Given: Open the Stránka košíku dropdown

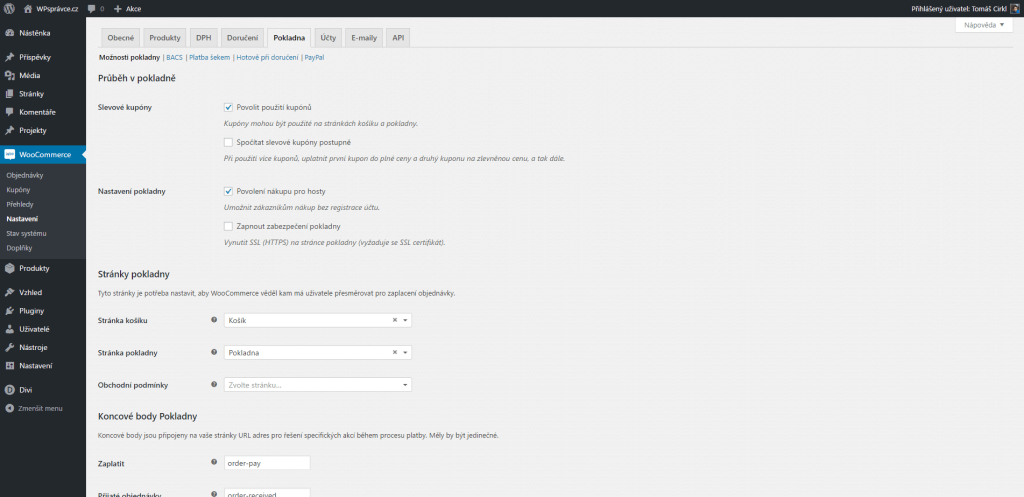Looking at the screenshot, I should coord(317,320).
